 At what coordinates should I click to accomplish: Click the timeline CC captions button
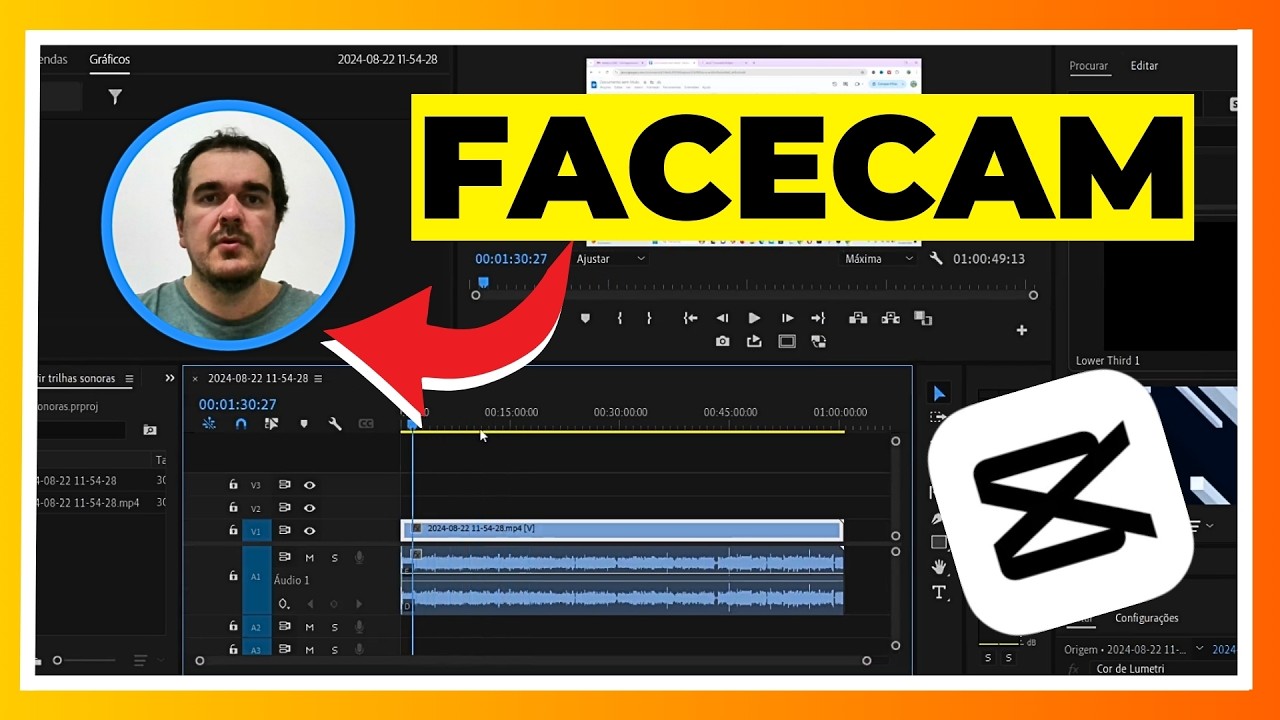coord(366,424)
